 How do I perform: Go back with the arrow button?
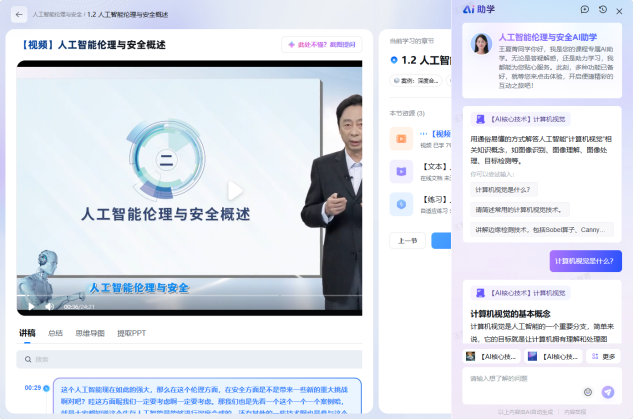point(19,15)
